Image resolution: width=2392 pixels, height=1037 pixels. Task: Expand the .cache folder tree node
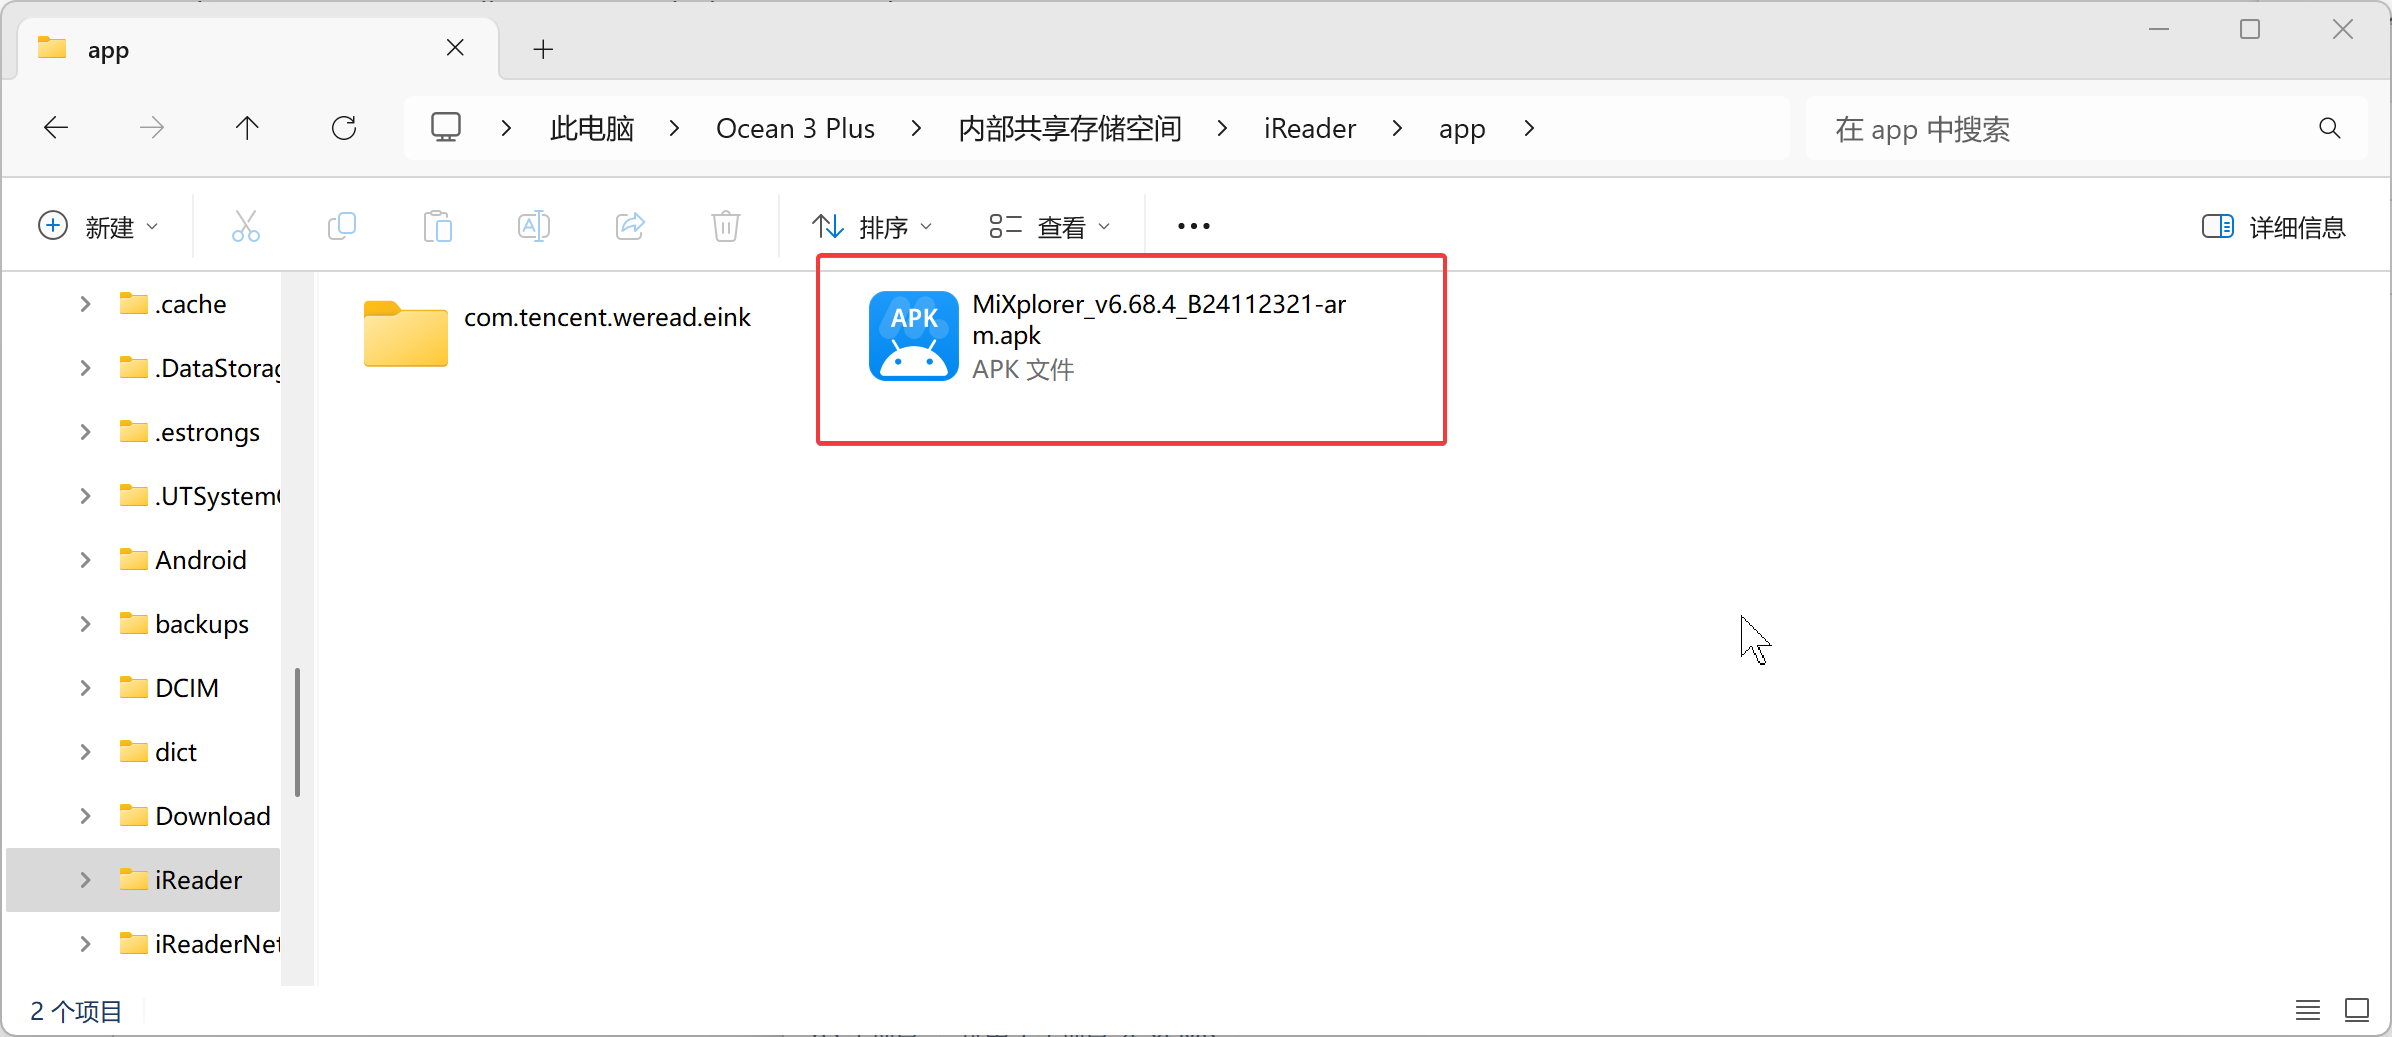click(85, 304)
